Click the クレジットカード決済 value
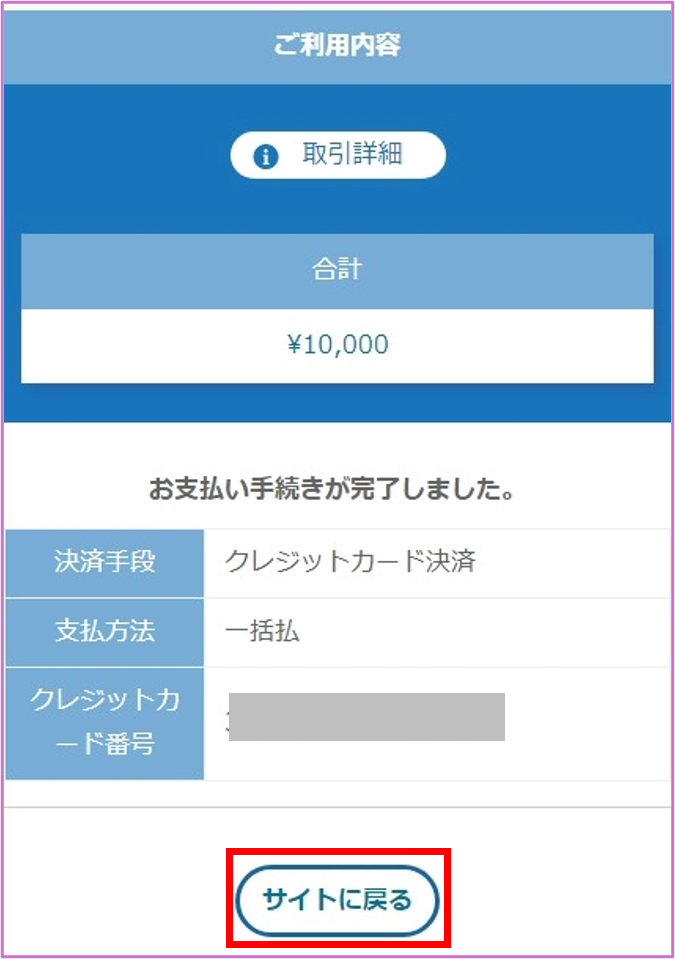 (x=350, y=562)
